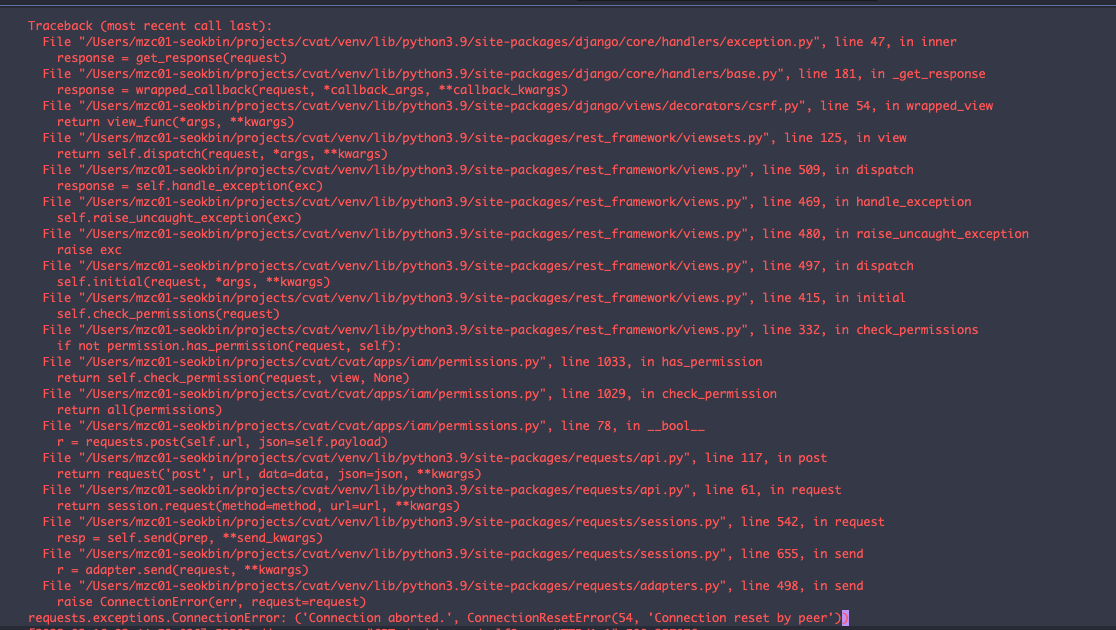Image resolution: width=1116 pixels, height=630 pixels.
Task: Click 'return self.dispatch(request, *args, **kwargs)' line
Action: (x=222, y=154)
